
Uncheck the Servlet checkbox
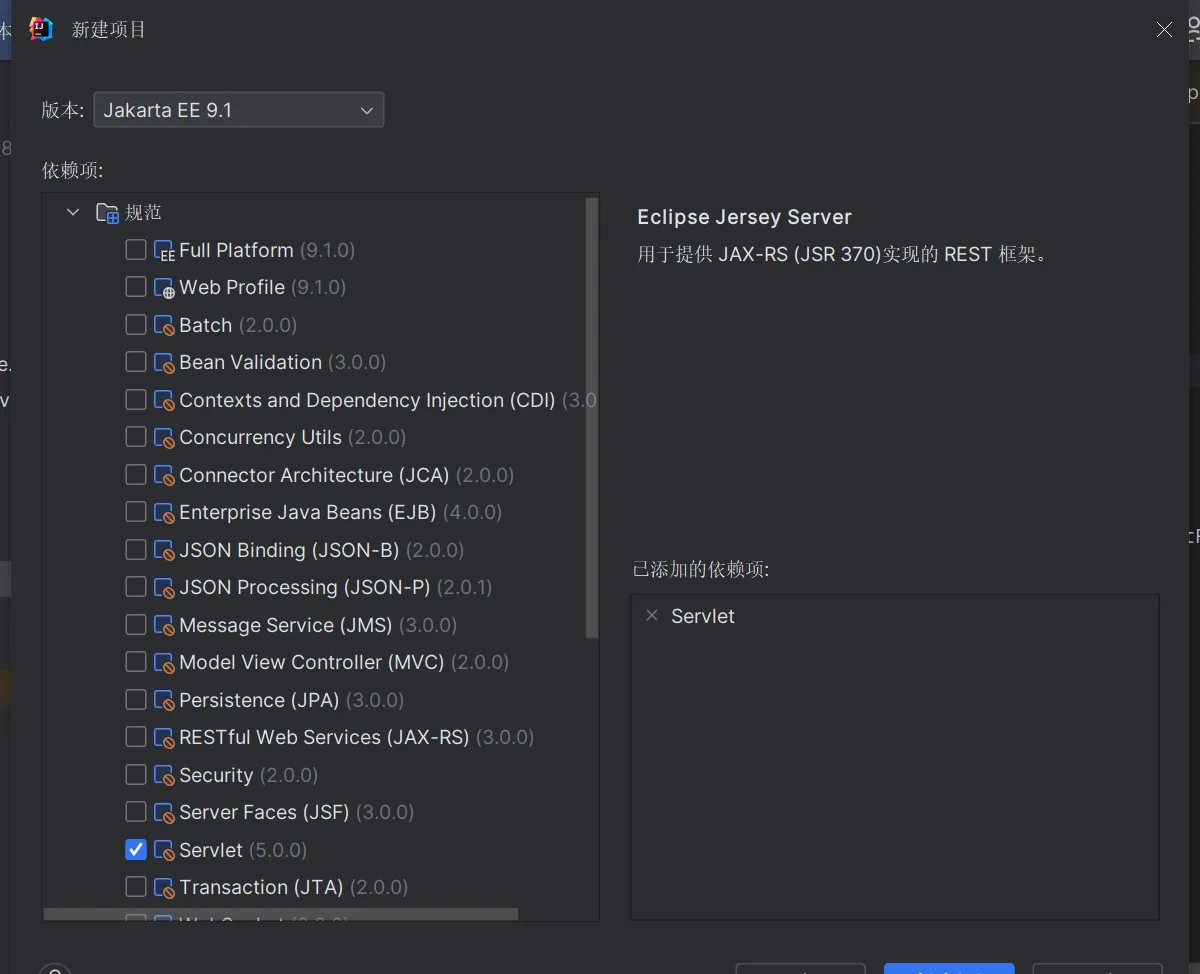point(136,849)
